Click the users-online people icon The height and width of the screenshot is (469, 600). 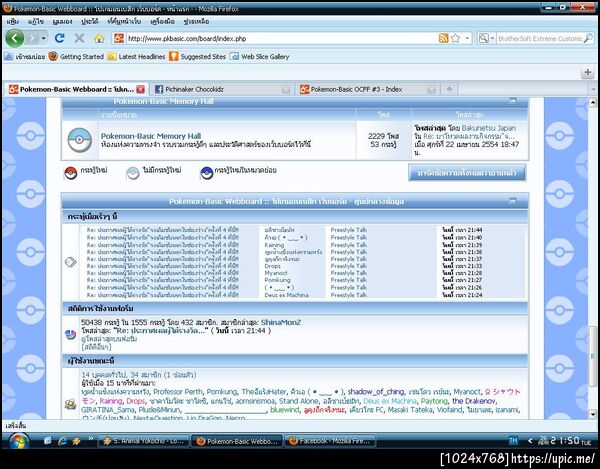pos(70,404)
